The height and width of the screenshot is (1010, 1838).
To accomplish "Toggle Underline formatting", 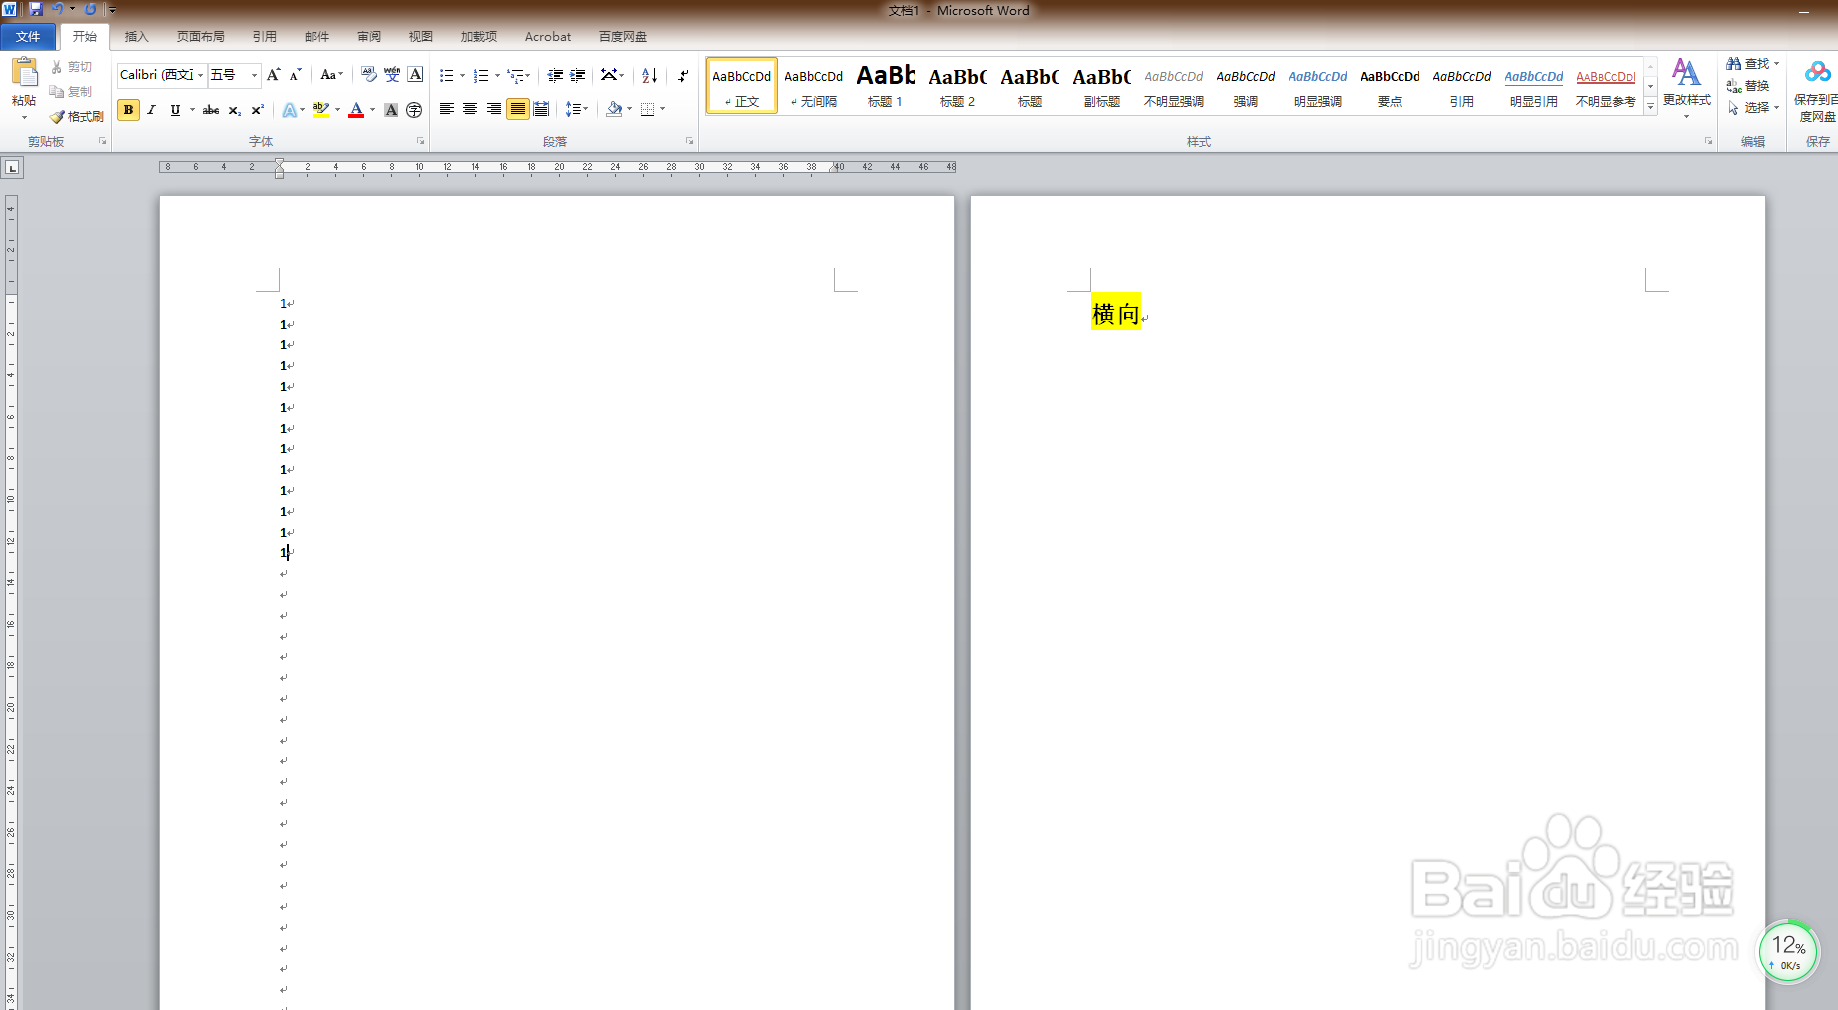I will [175, 110].
